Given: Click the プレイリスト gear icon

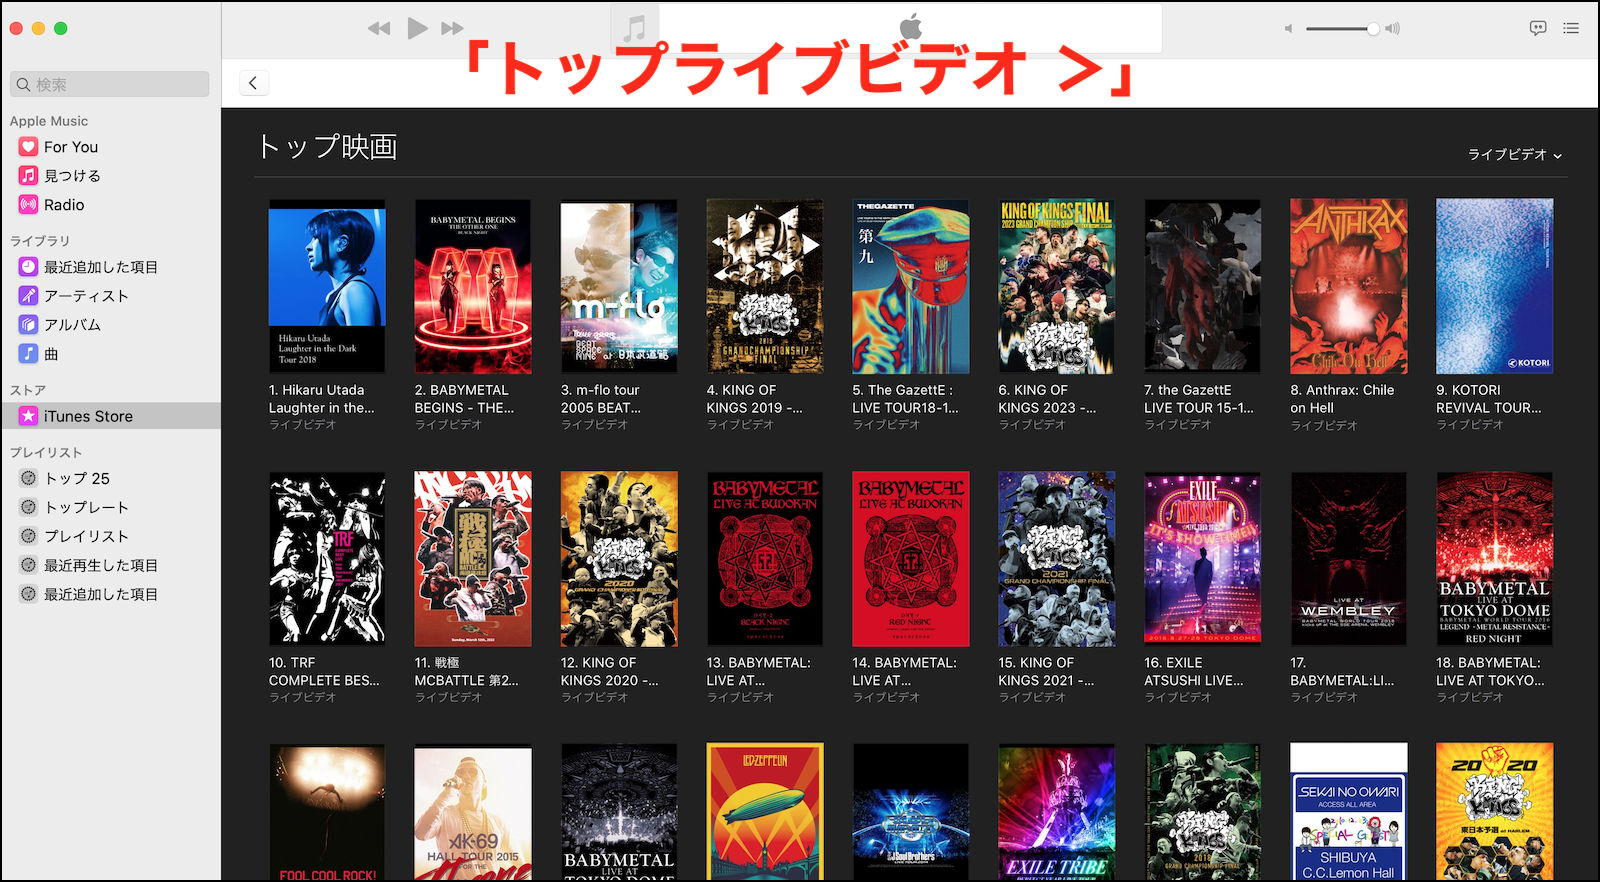Looking at the screenshot, I should [x=28, y=536].
